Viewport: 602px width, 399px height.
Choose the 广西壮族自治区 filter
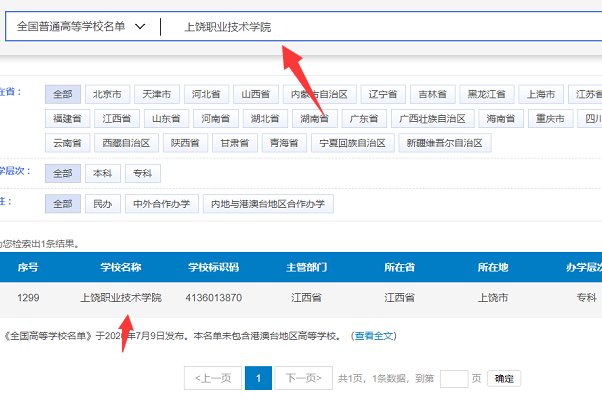(x=433, y=119)
